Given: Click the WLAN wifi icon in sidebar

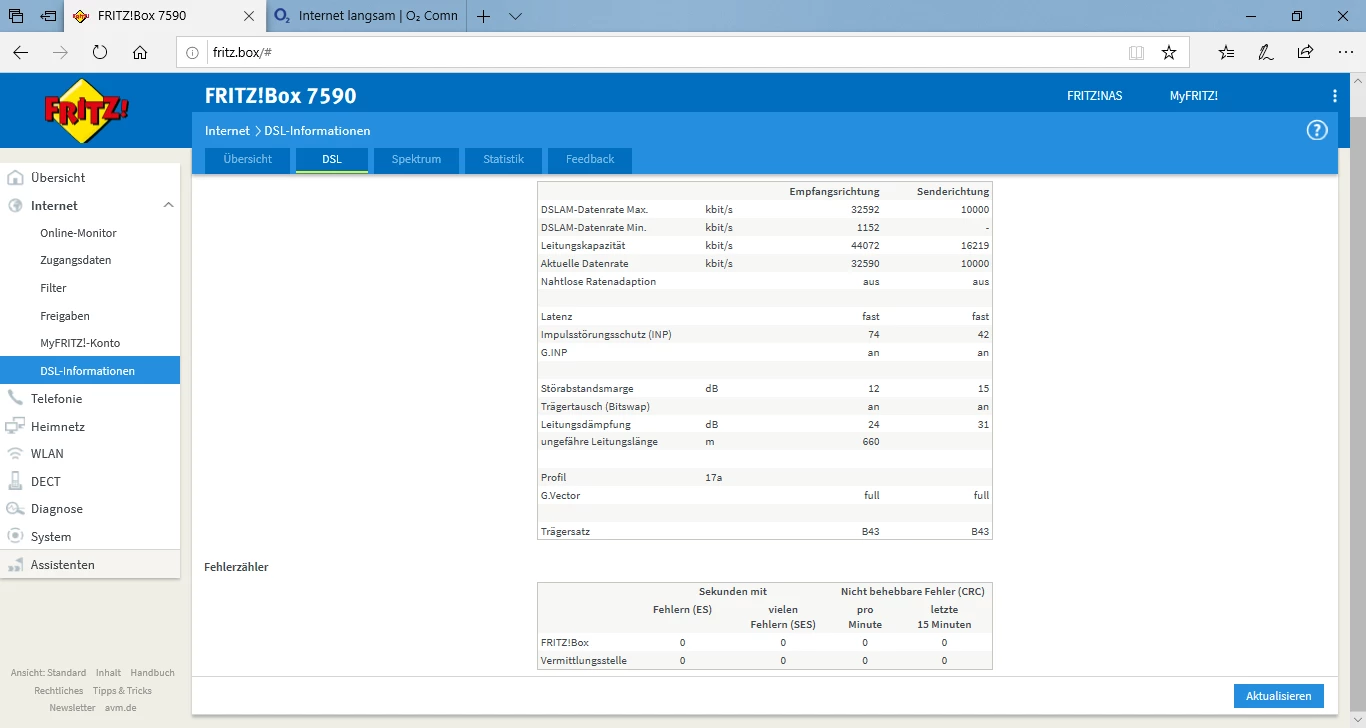Looking at the screenshot, I should pos(15,453).
